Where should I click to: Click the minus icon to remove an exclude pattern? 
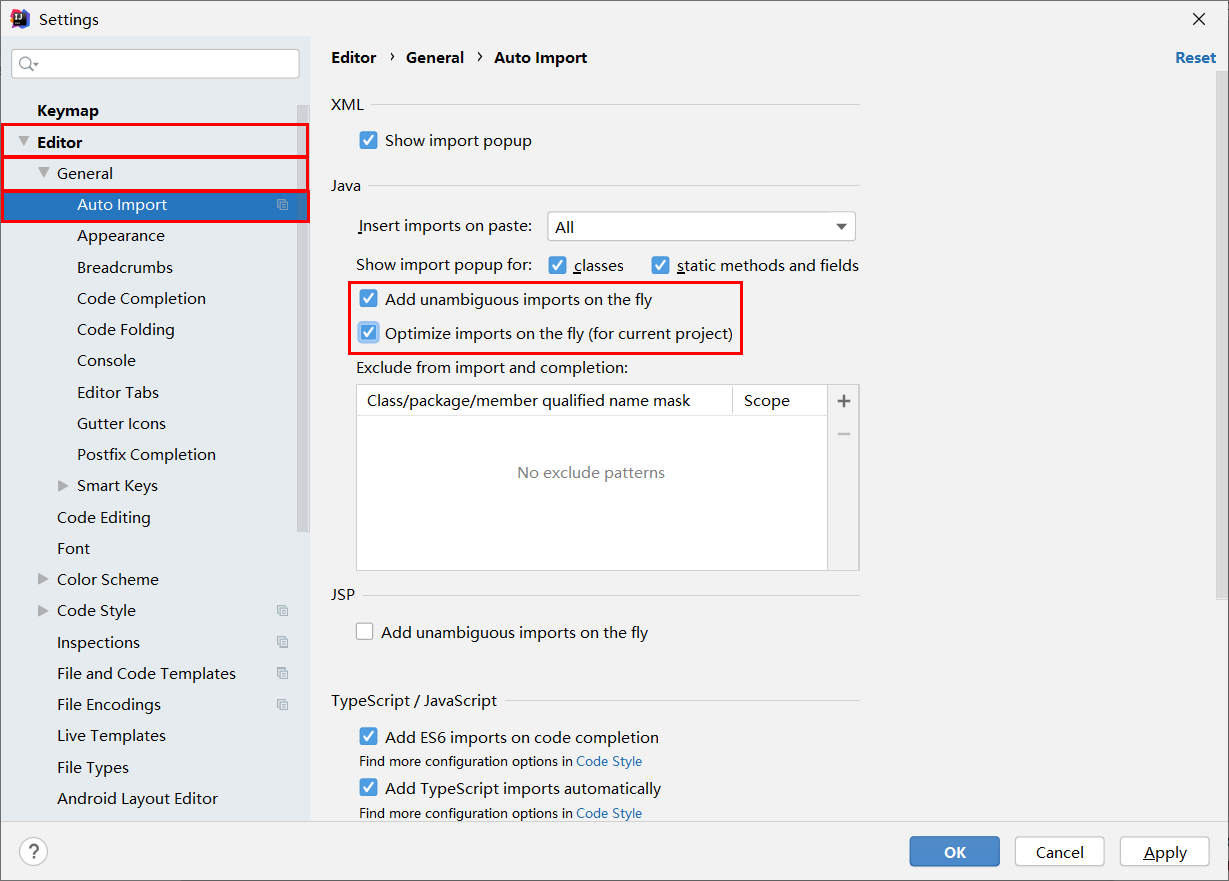[x=844, y=434]
